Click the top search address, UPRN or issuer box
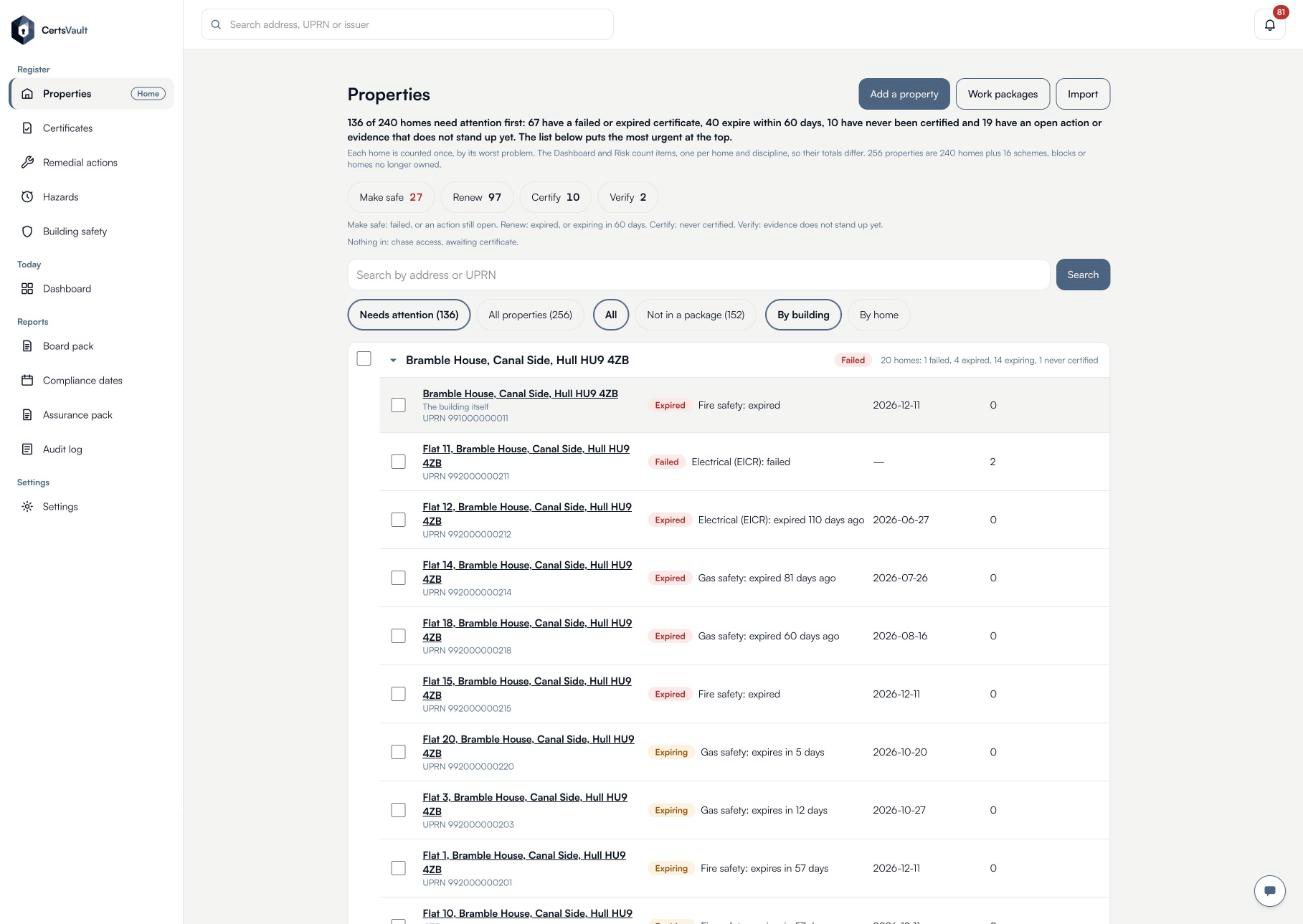This screenshot has height=924, width=1303. 407,25
